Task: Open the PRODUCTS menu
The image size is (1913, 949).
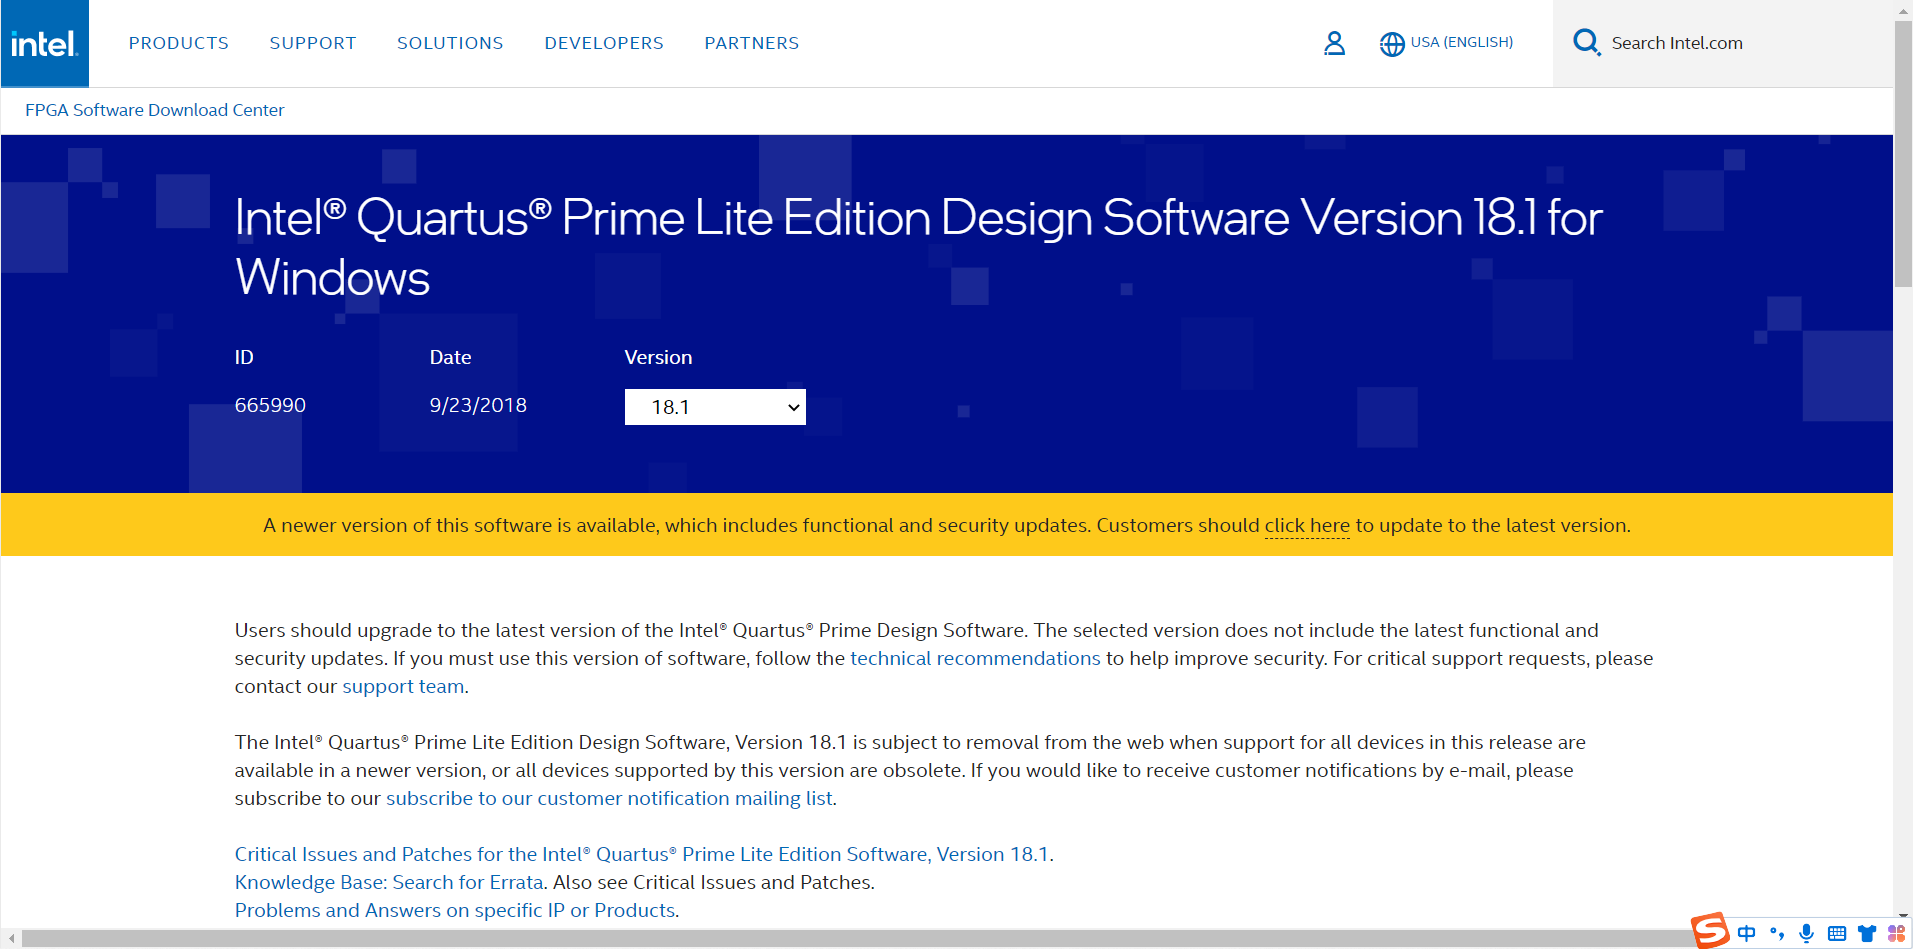Action: click(178, 43)
